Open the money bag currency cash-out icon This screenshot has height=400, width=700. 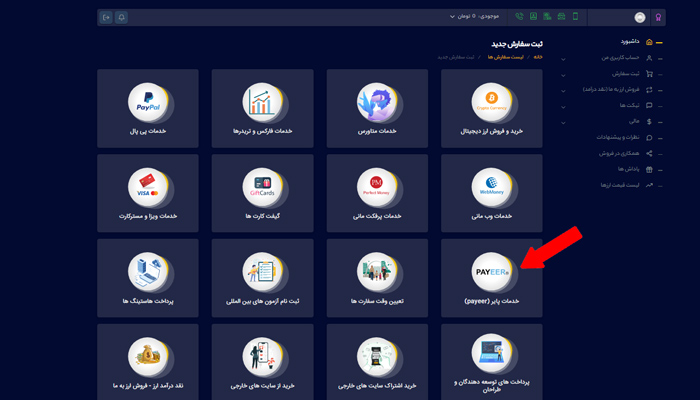pyautogui.click(x=148, y=356)
